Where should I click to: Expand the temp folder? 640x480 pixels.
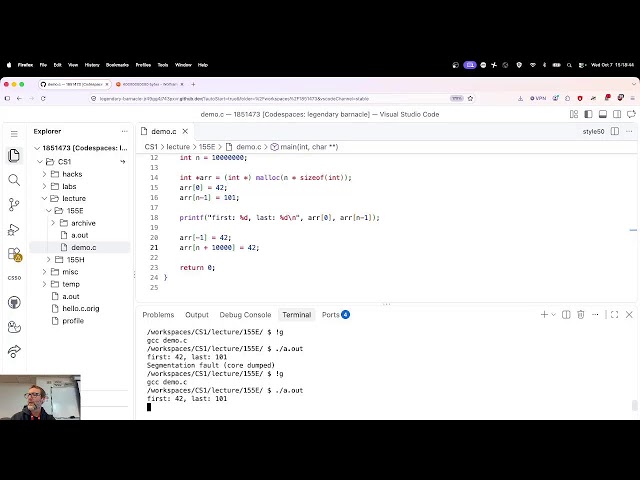pyautogui.click(x=44, y=284)
